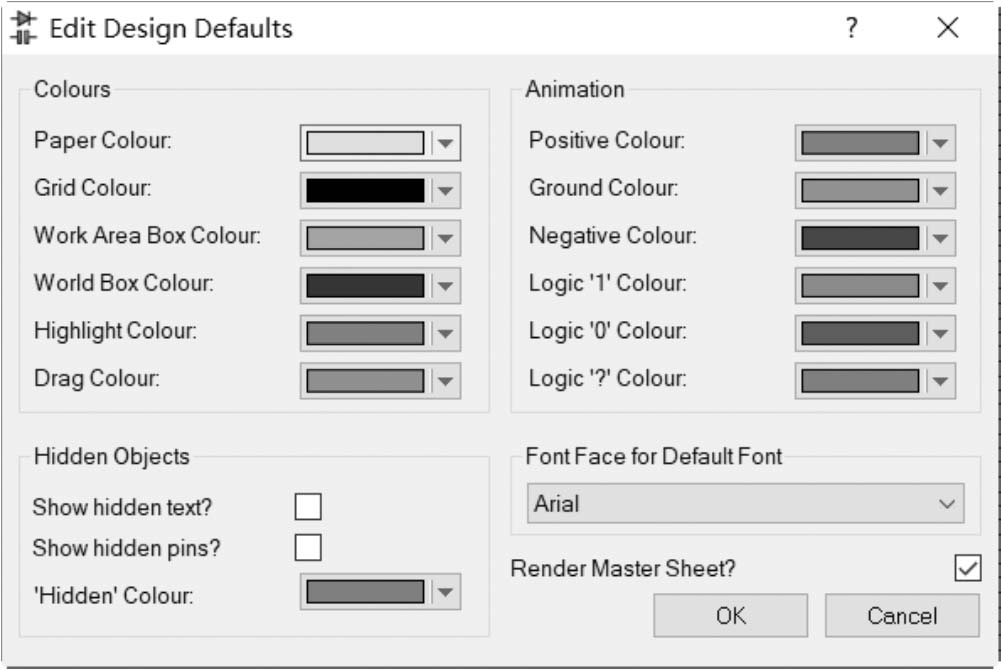Image resolution: width=1002 pixels, height=670 pixels.
Task: Open the Font Face Arial combo box
Action: point(745,504)
